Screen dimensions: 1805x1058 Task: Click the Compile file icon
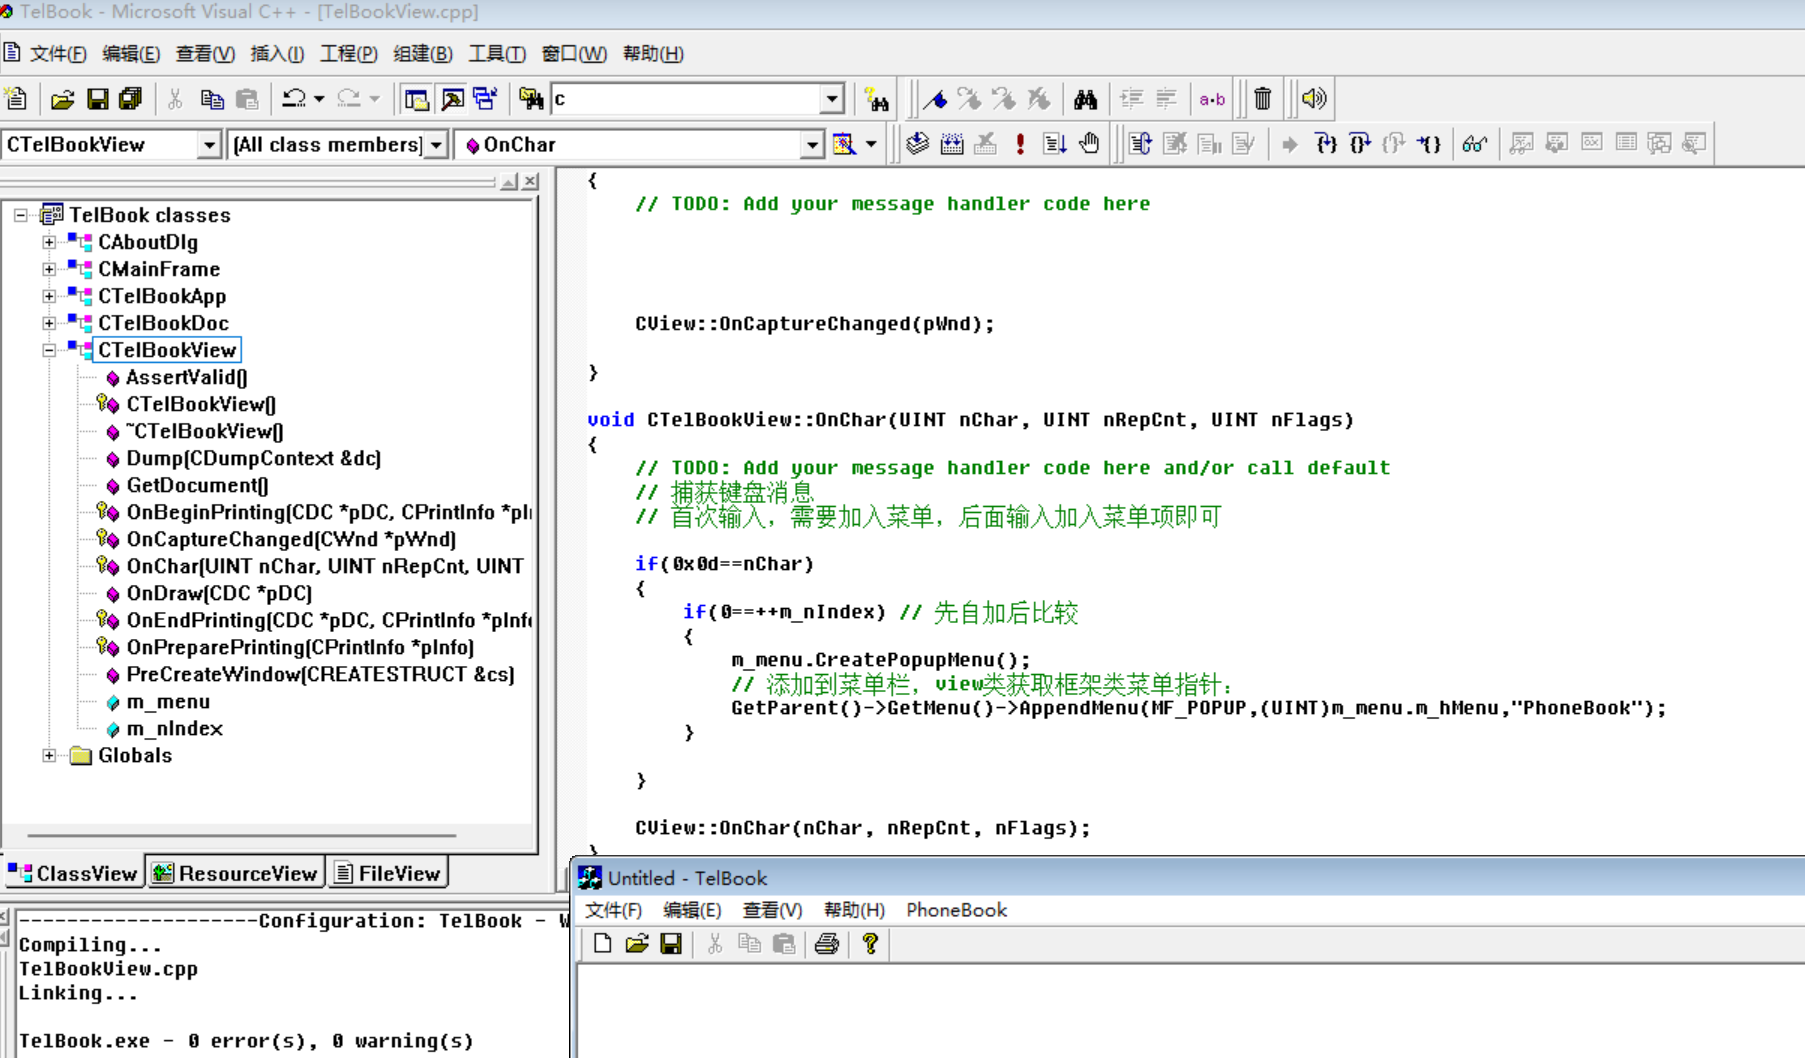917,144
